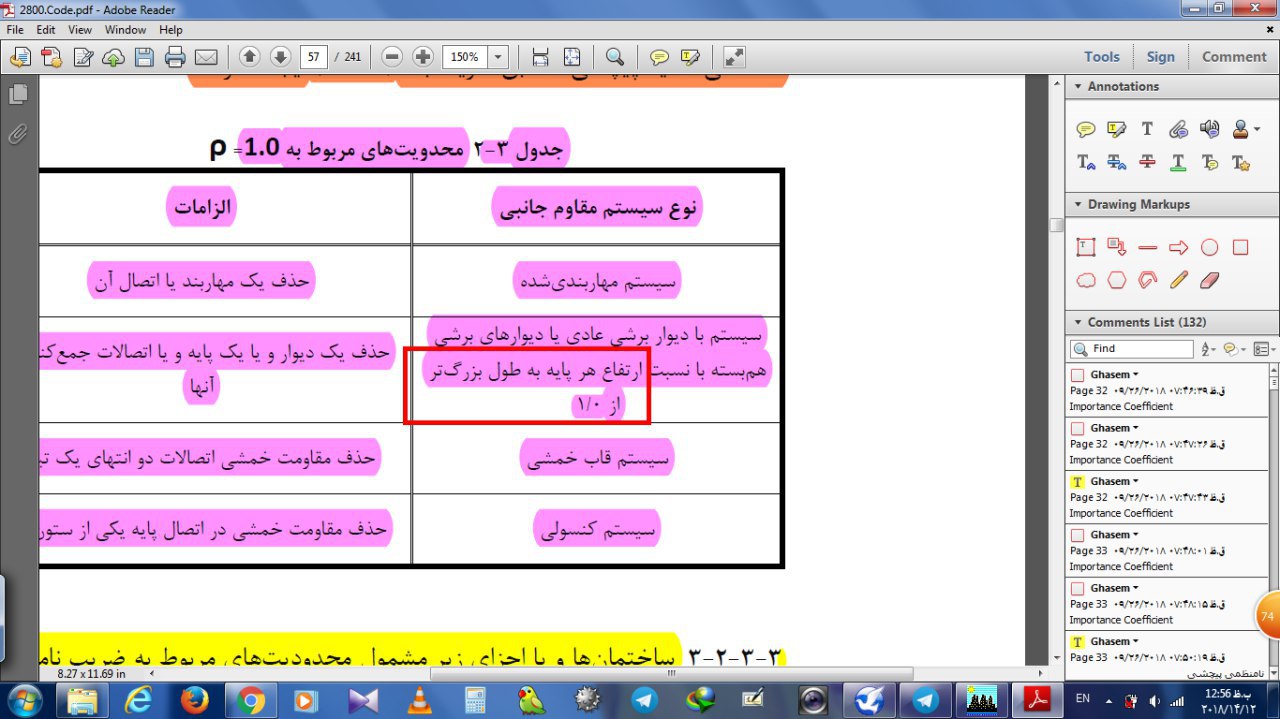This screenshot has height=719, width=1280.
Task: Select the Draw Polygon tool
Action: [x=1117, y=281]
